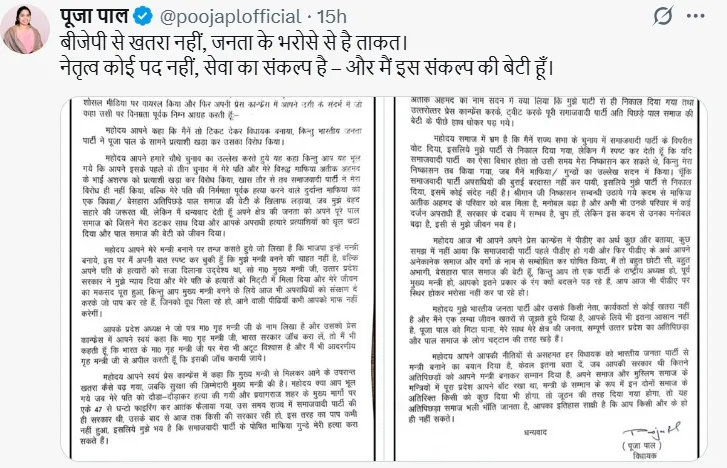Click paragraph starting महोदय आपने मेरे मन्त्री बनाने
The height and width of the screenshot is (468, 727).
[220, 280]
